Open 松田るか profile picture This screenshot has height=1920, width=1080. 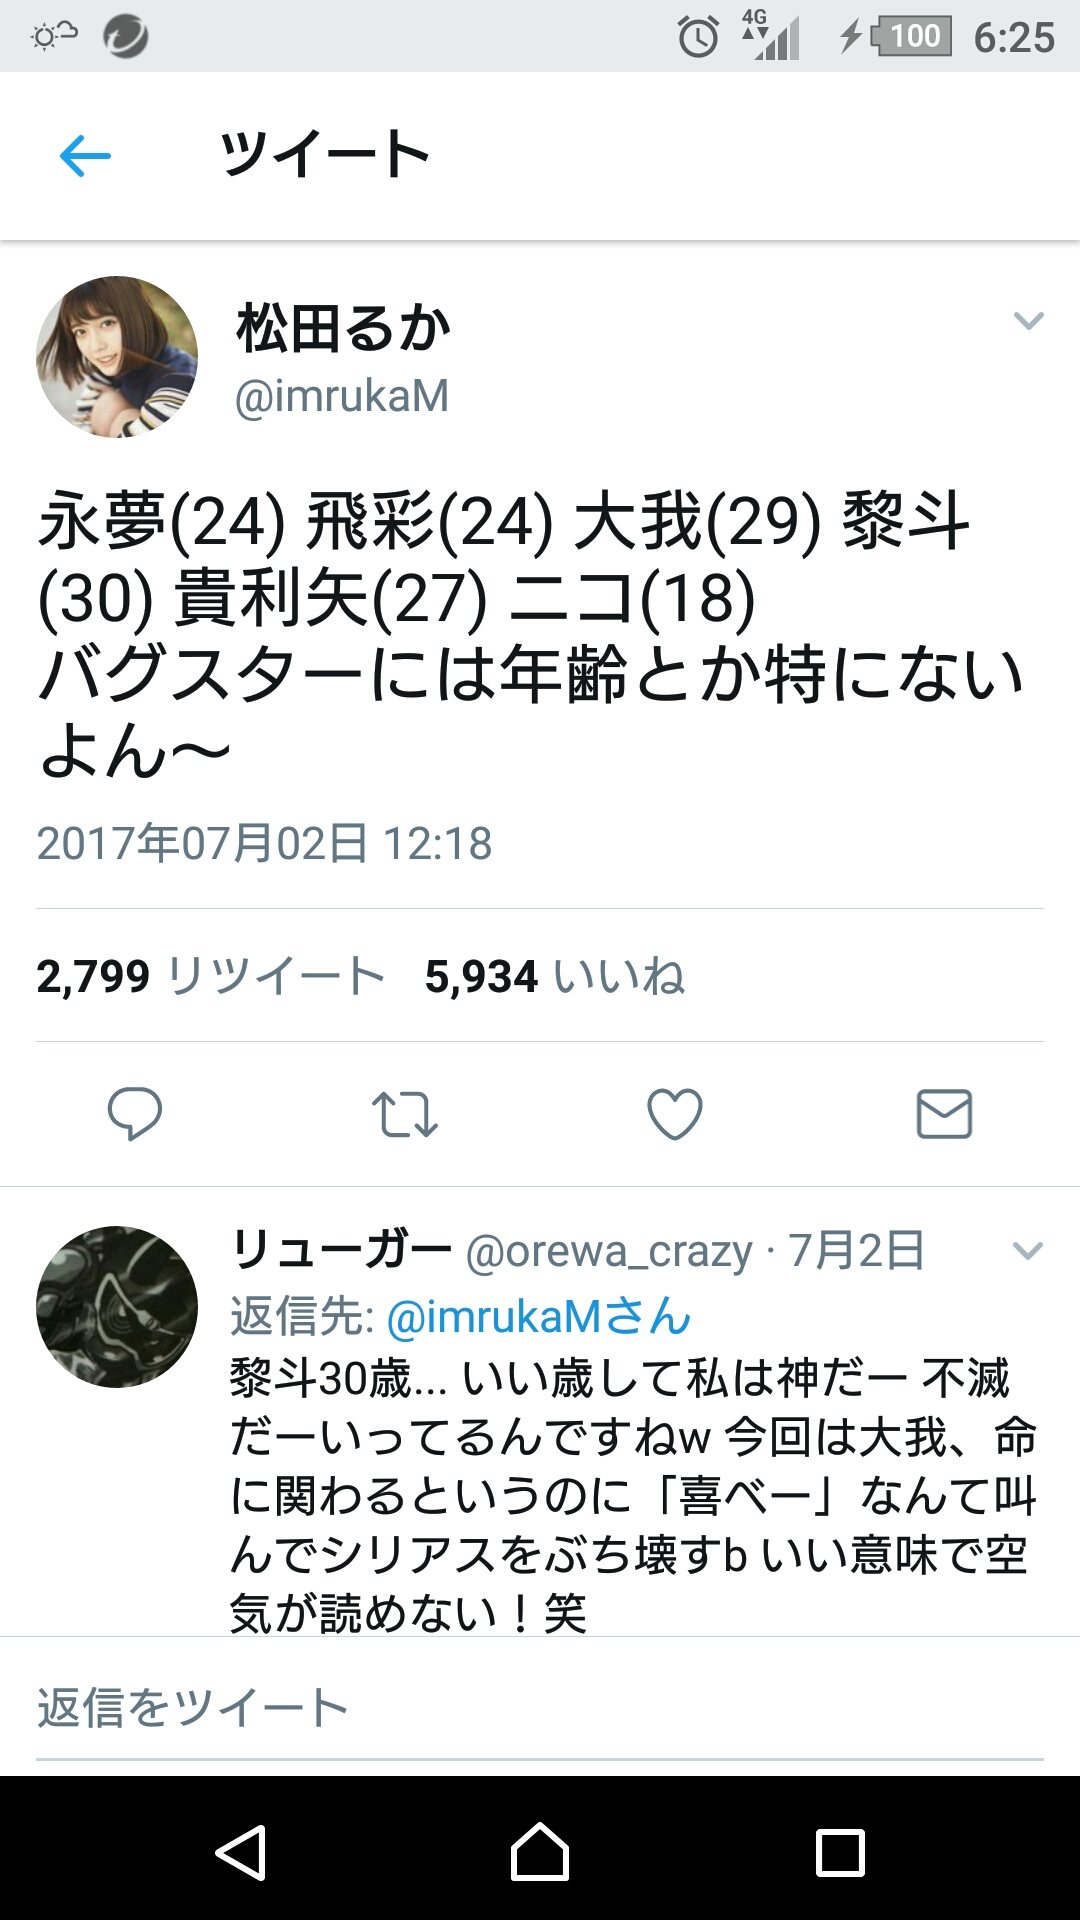point(117,357)
